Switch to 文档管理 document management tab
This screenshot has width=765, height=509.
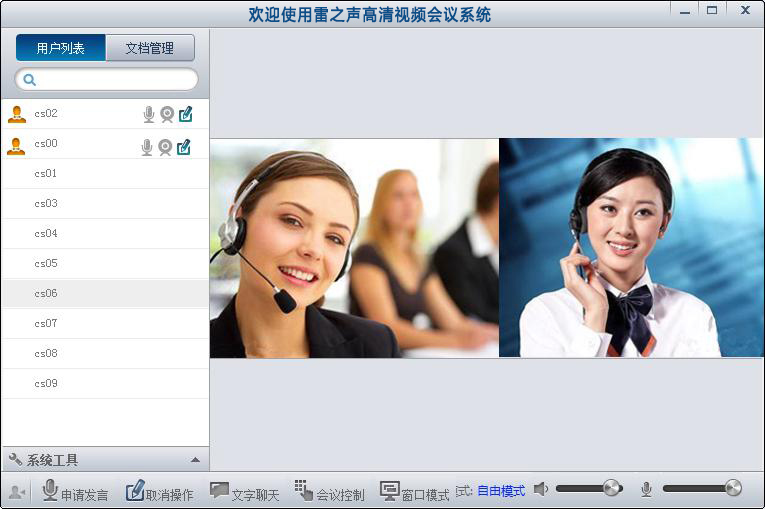point(150,48)
